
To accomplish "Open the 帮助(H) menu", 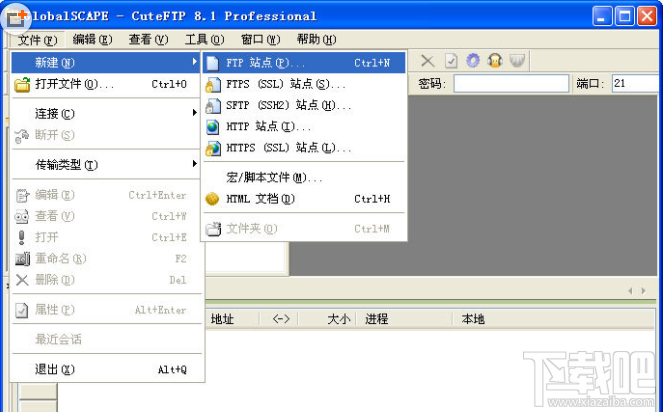I will (316, 40).
